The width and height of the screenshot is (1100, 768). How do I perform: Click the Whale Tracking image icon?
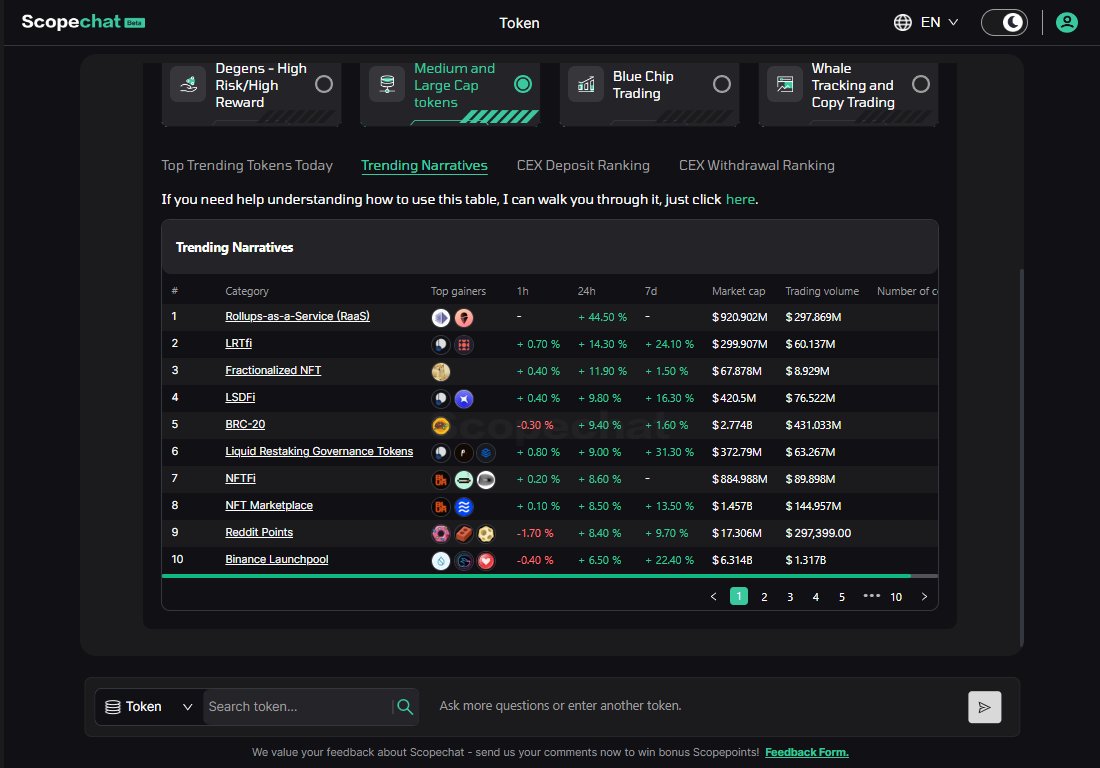tap(784, 84)
